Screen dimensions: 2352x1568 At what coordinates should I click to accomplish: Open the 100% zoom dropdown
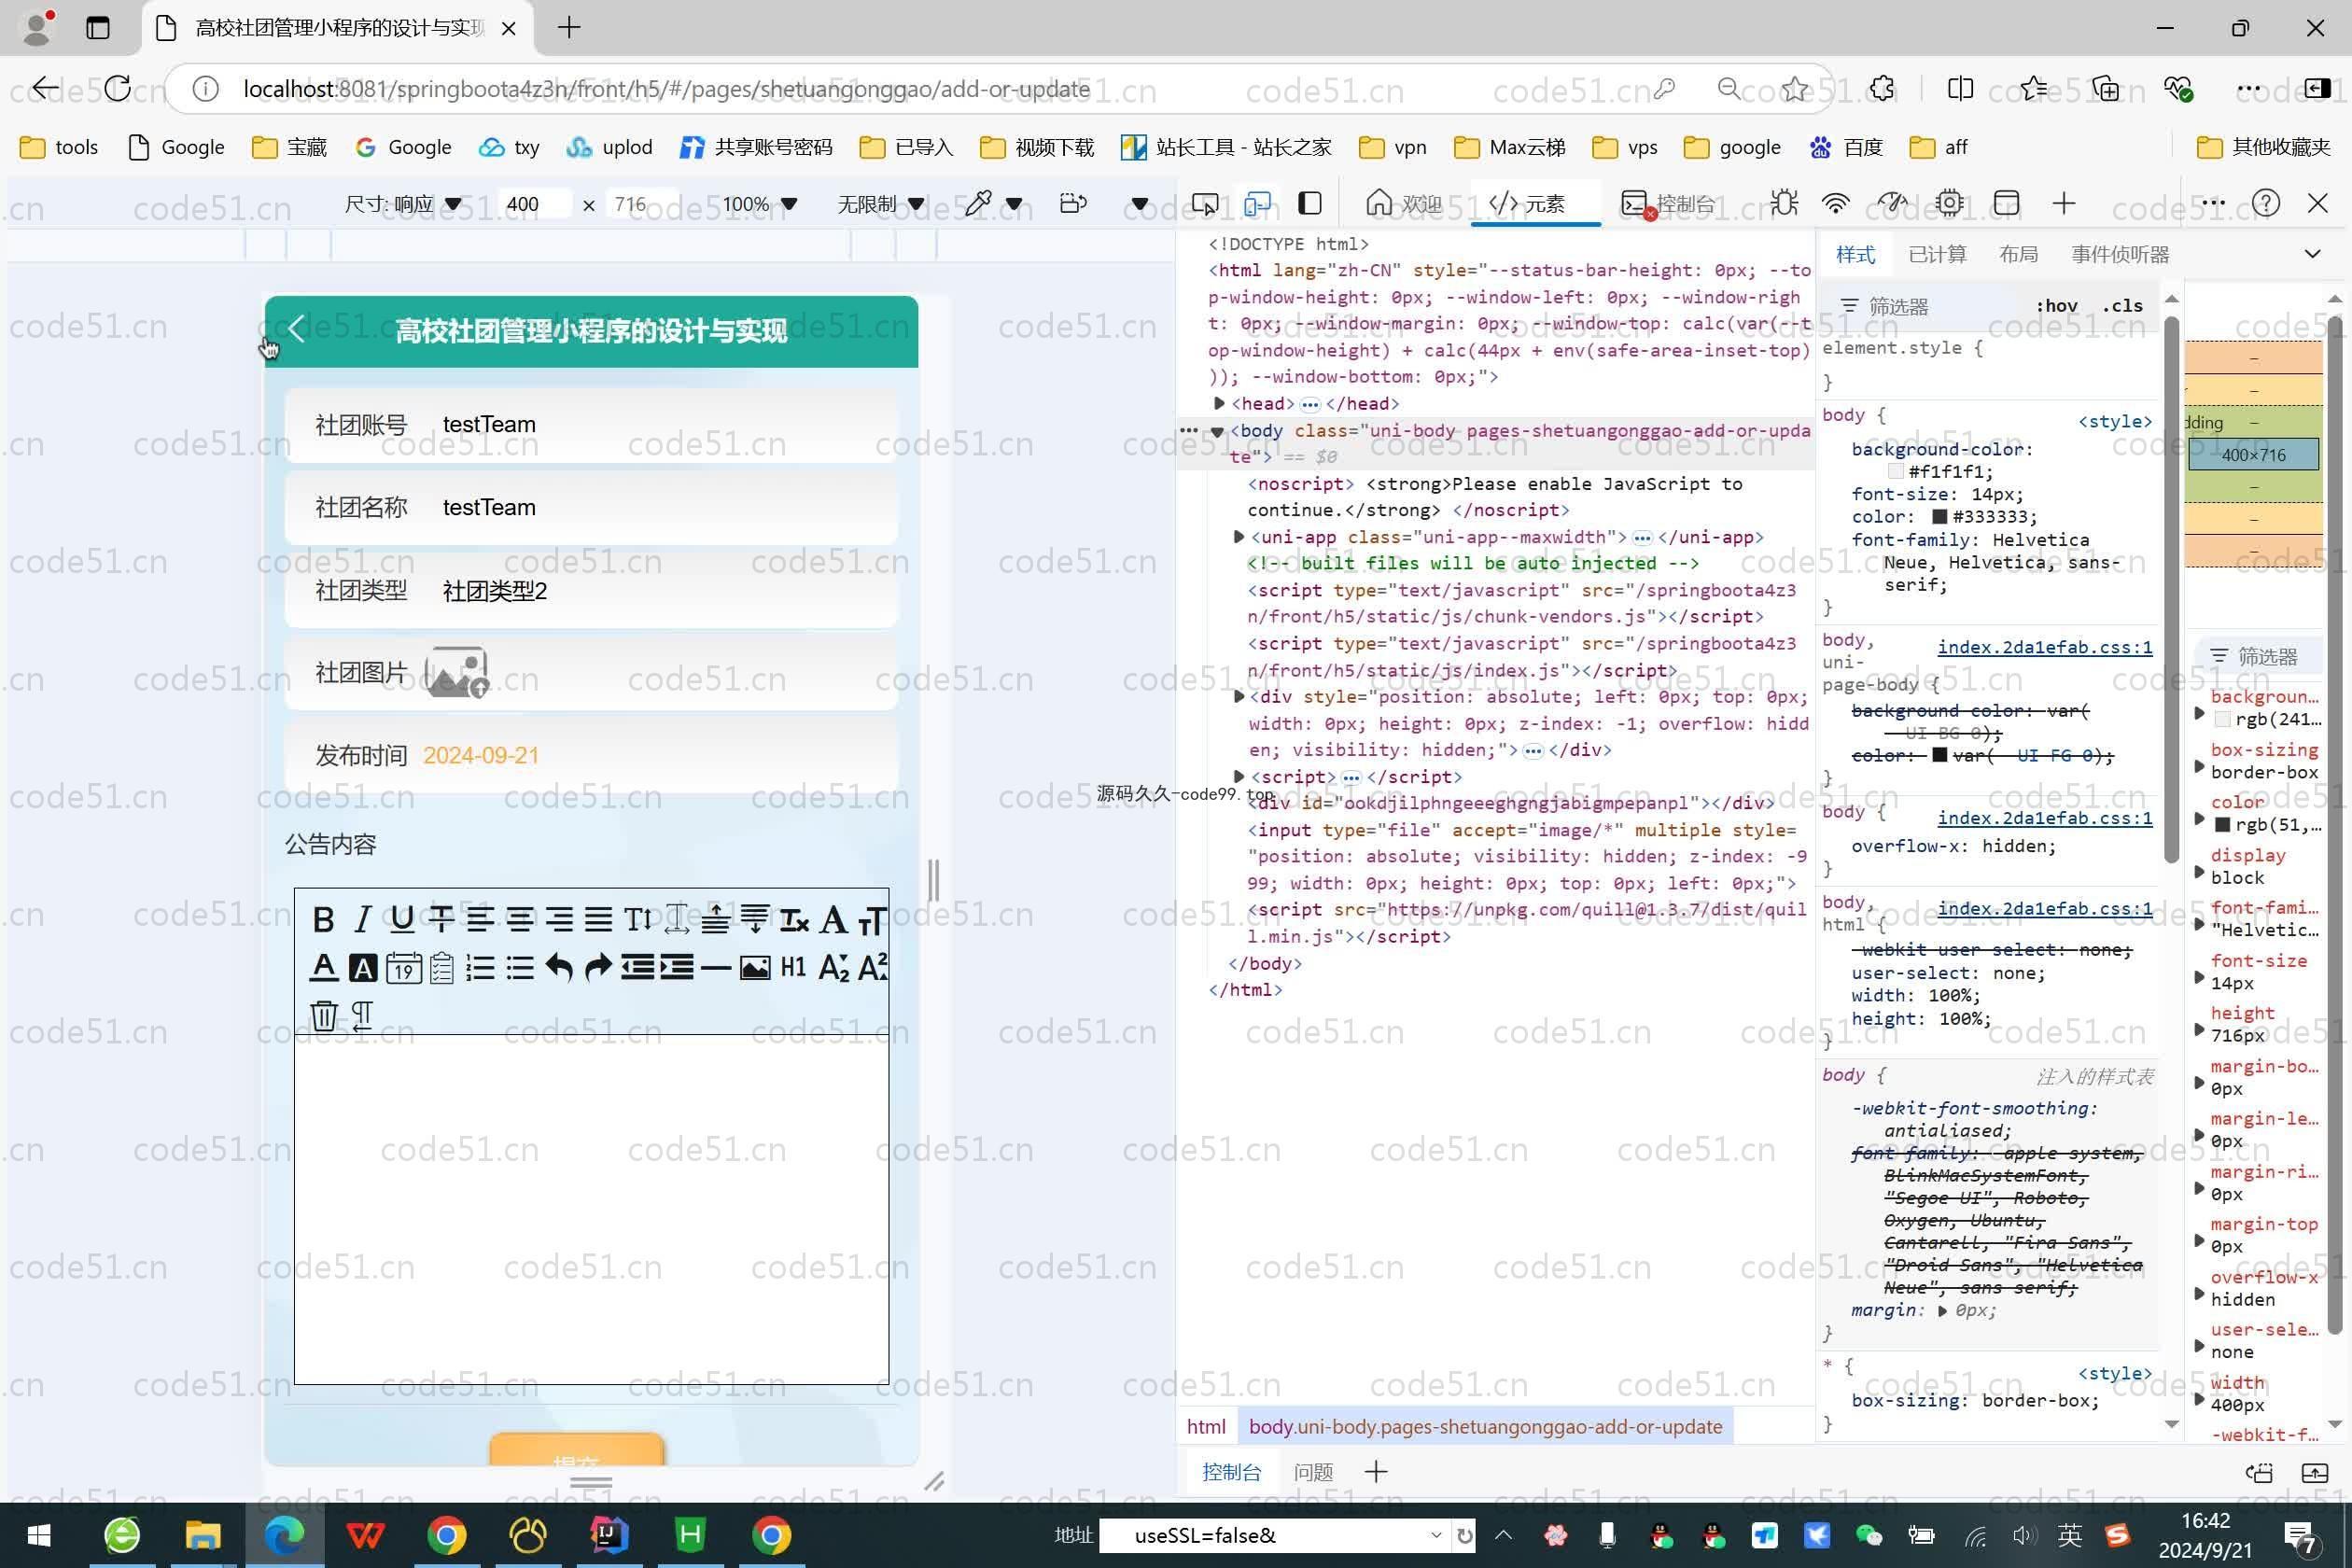[759, 204]
